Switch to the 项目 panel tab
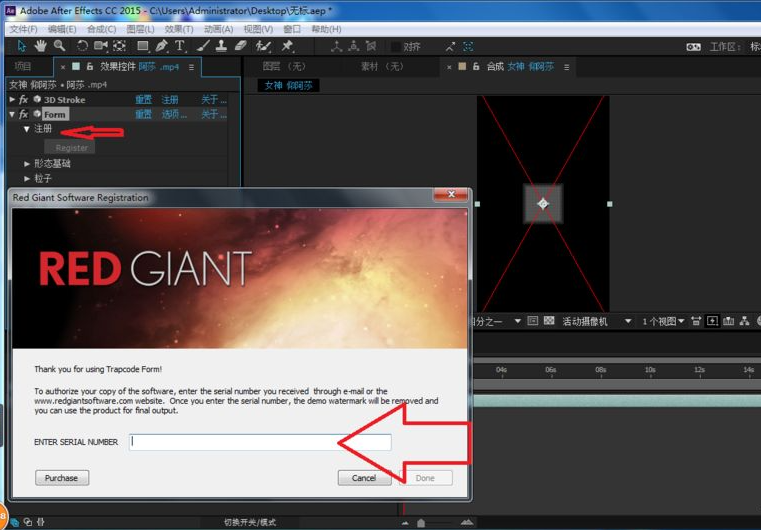 click(x=22, y=66)
